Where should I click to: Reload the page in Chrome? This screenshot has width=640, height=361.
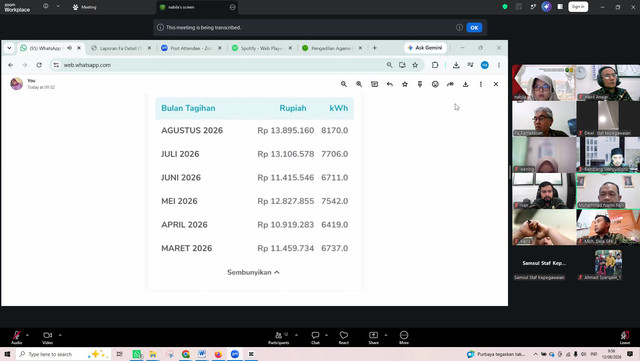coord(39,65)
